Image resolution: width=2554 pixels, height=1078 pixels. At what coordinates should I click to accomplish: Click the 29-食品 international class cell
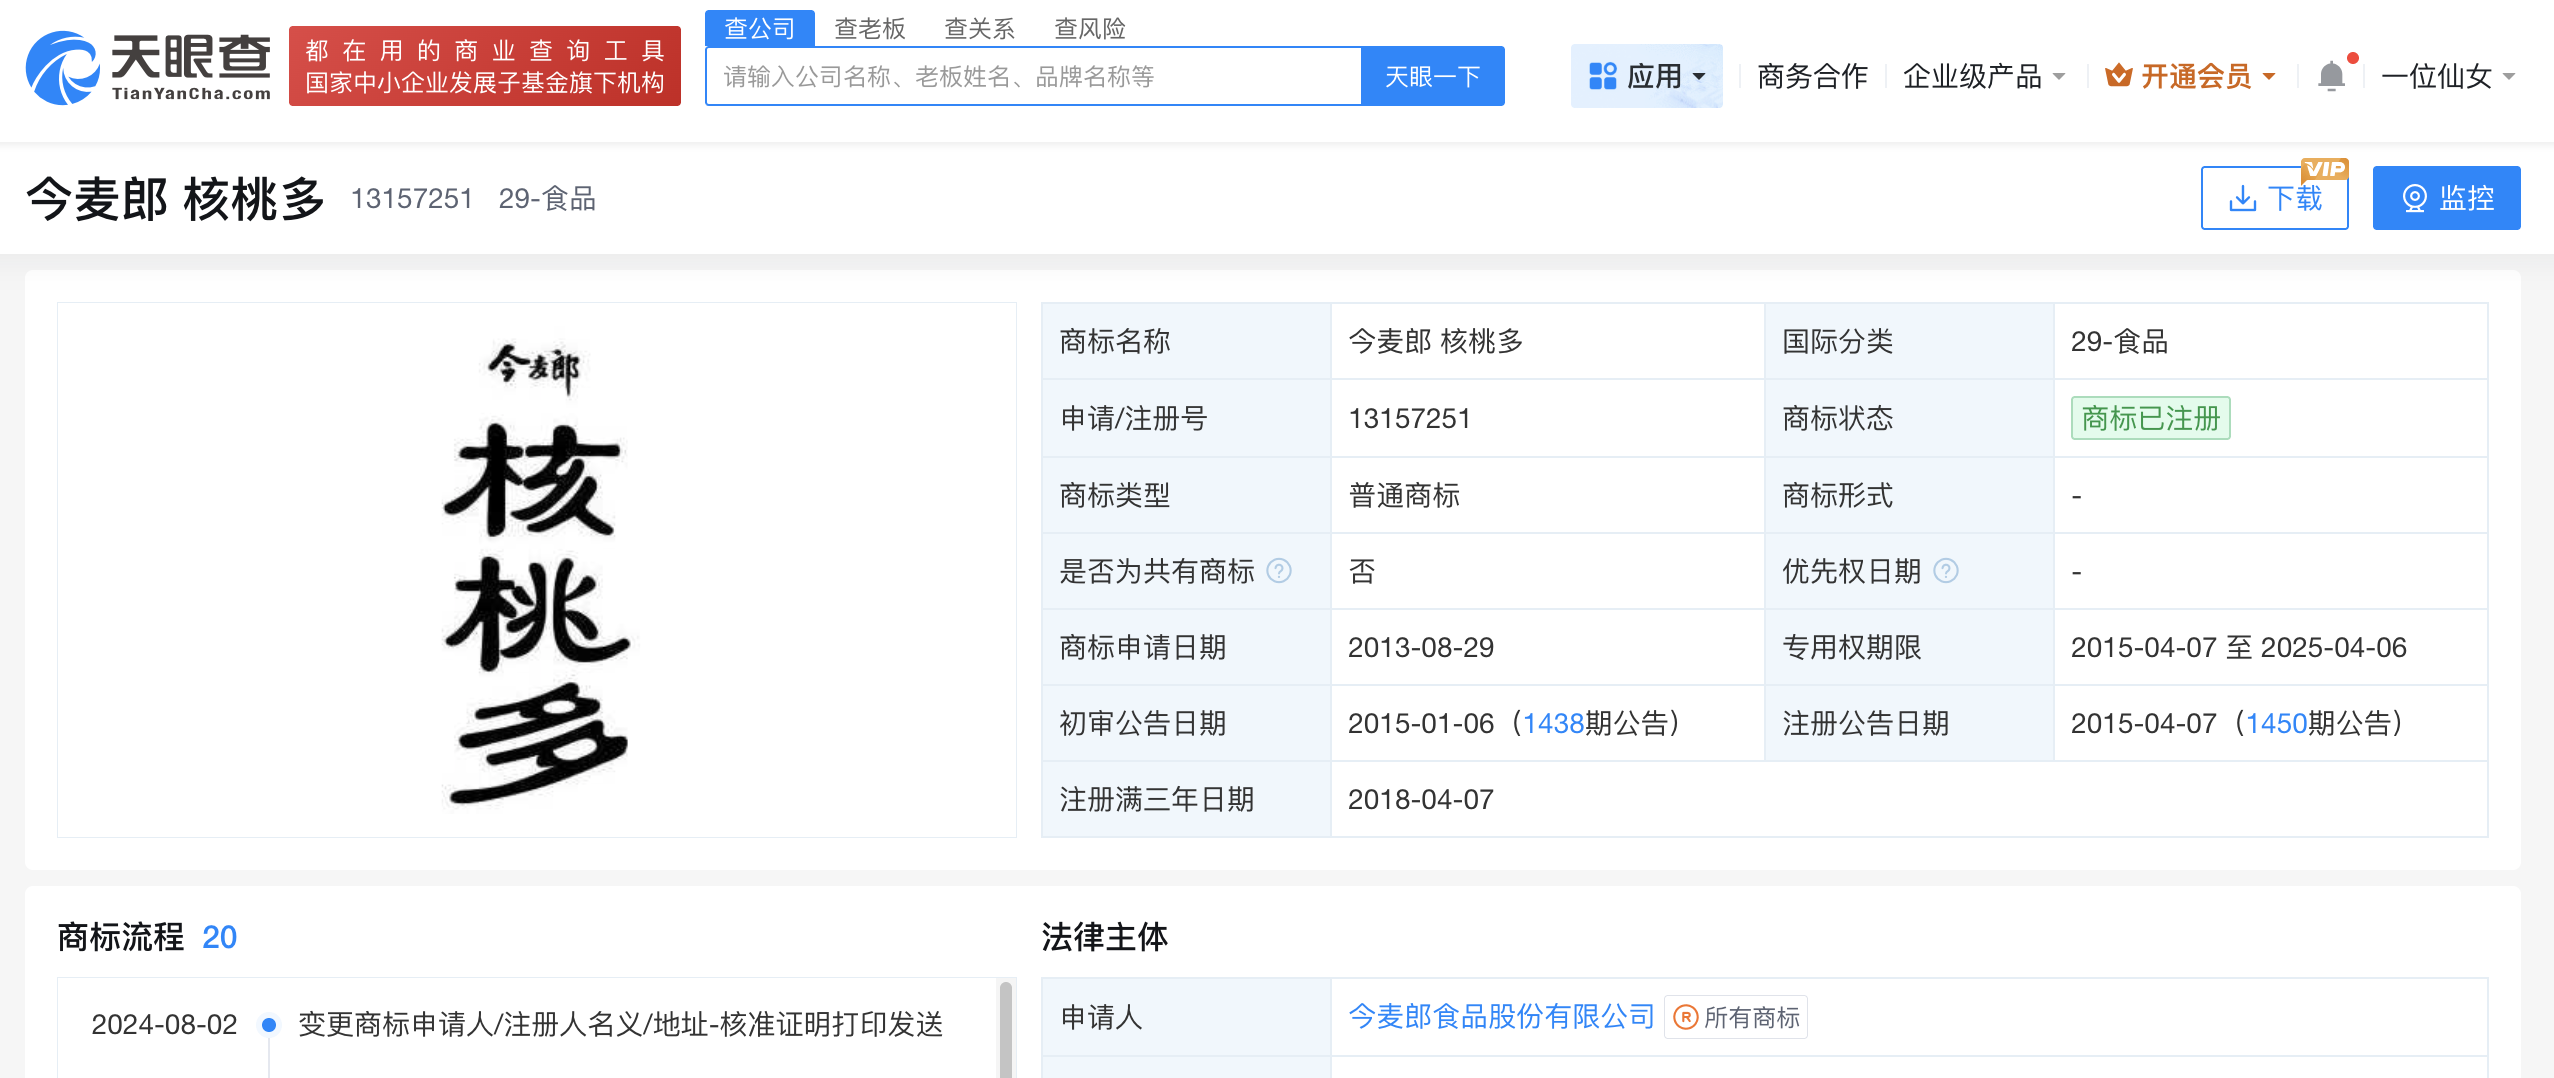point(2270,341)
